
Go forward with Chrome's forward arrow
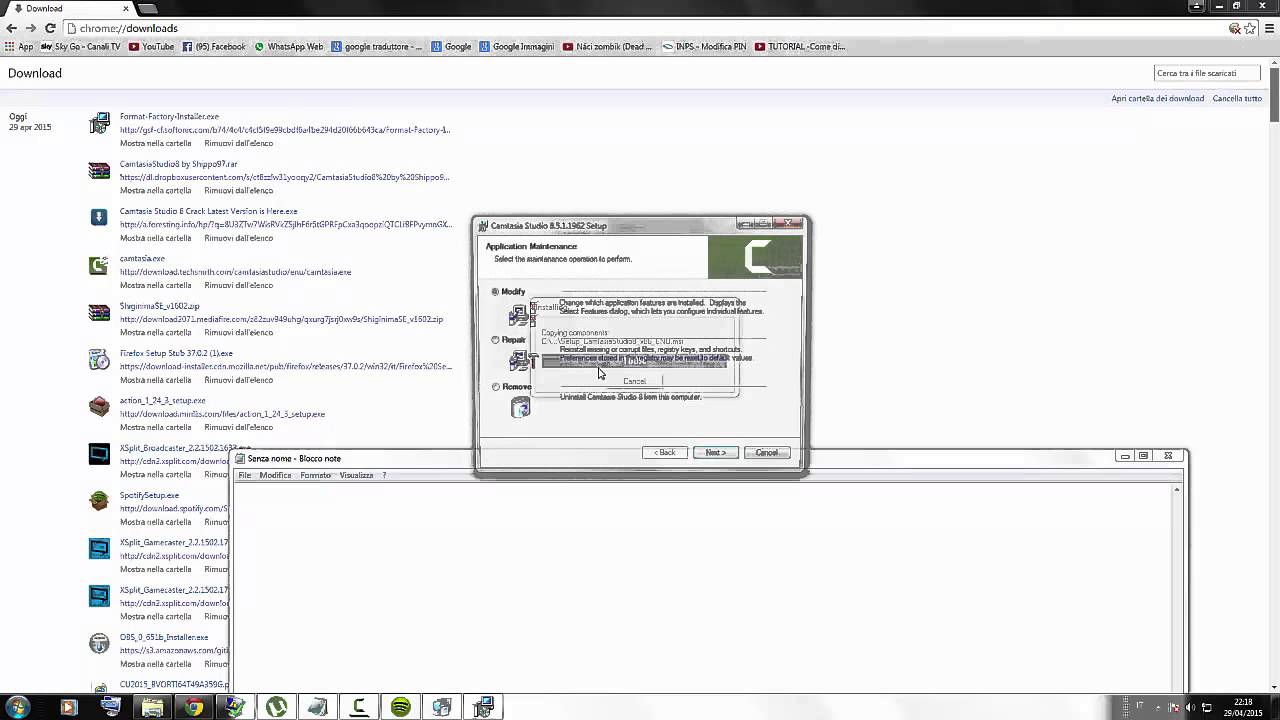coord(31,28)
